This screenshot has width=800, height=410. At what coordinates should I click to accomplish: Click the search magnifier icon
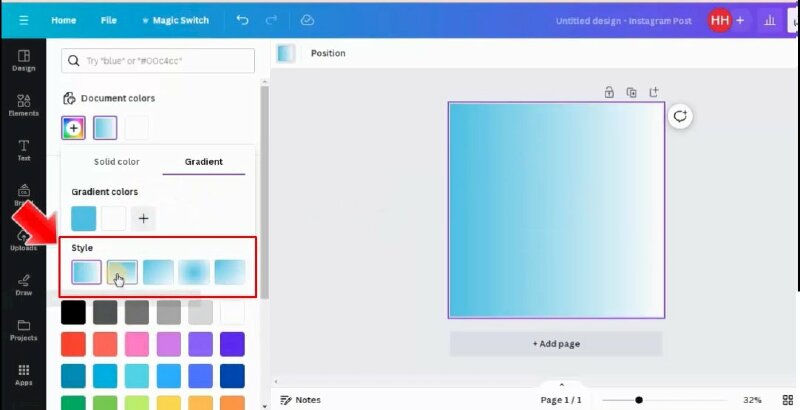(x=73, y=61)
